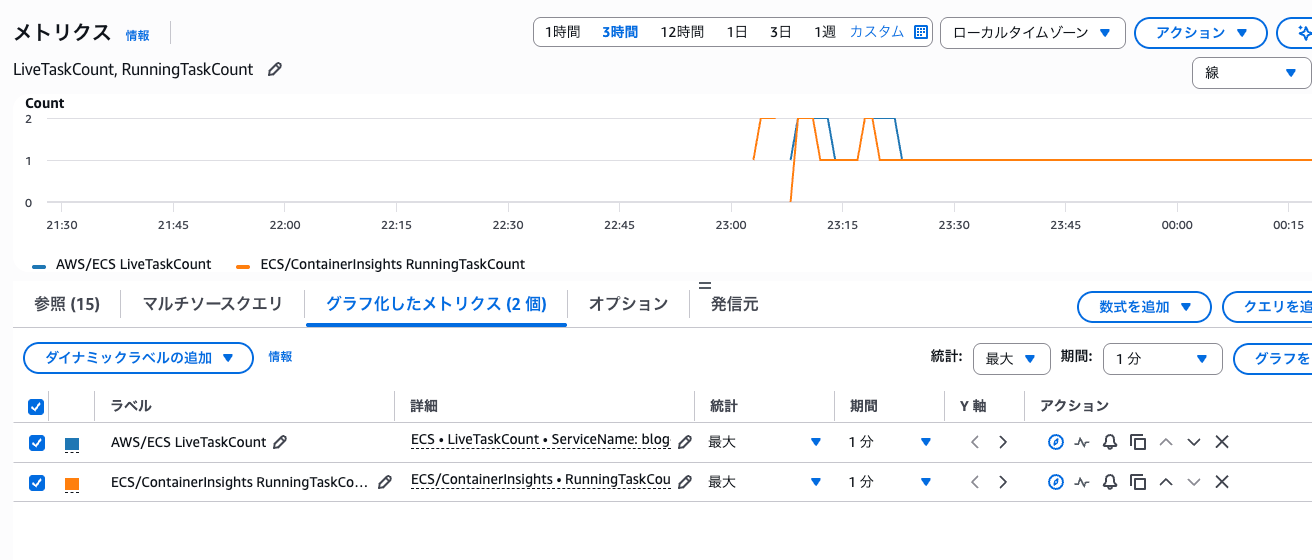Screen dimensions: 1312x560
Task: Change the period dropdown in the LiveTaskCount row
Action: click(x=890, y=442)
